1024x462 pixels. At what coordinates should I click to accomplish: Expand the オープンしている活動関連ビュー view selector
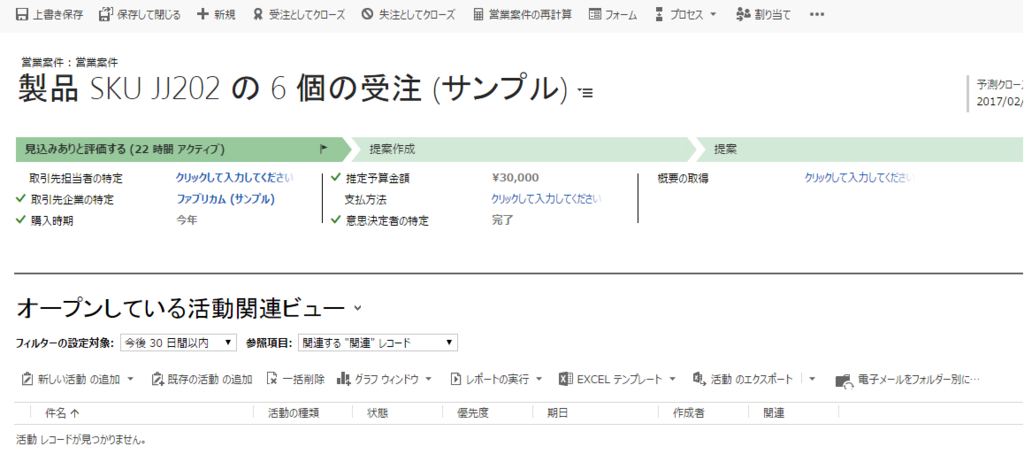(x=357, y=308)
